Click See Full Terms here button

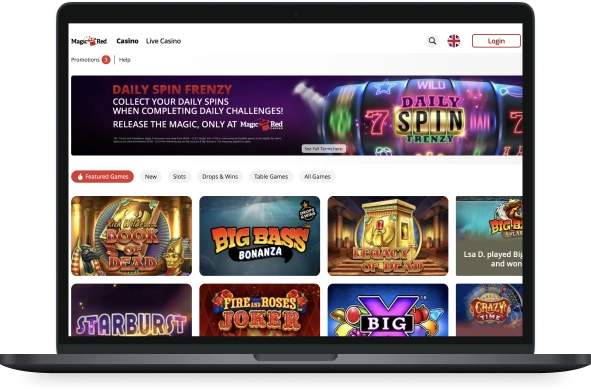[323, 149]
